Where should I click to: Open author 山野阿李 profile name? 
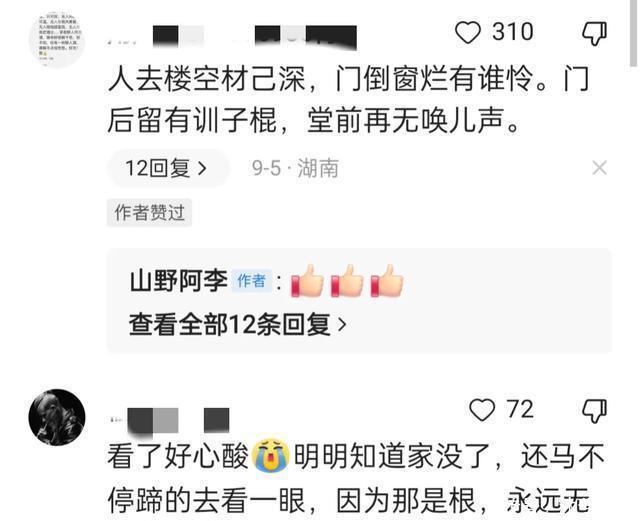[178, 281]
